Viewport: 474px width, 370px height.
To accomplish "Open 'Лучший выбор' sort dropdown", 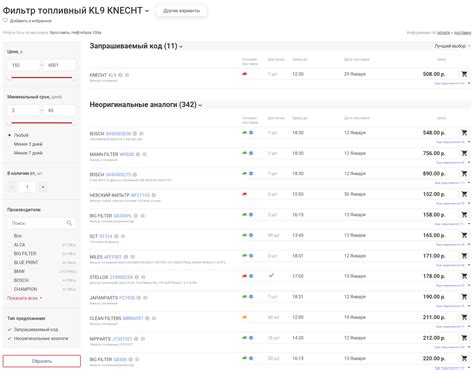I will tap(452, 46).
